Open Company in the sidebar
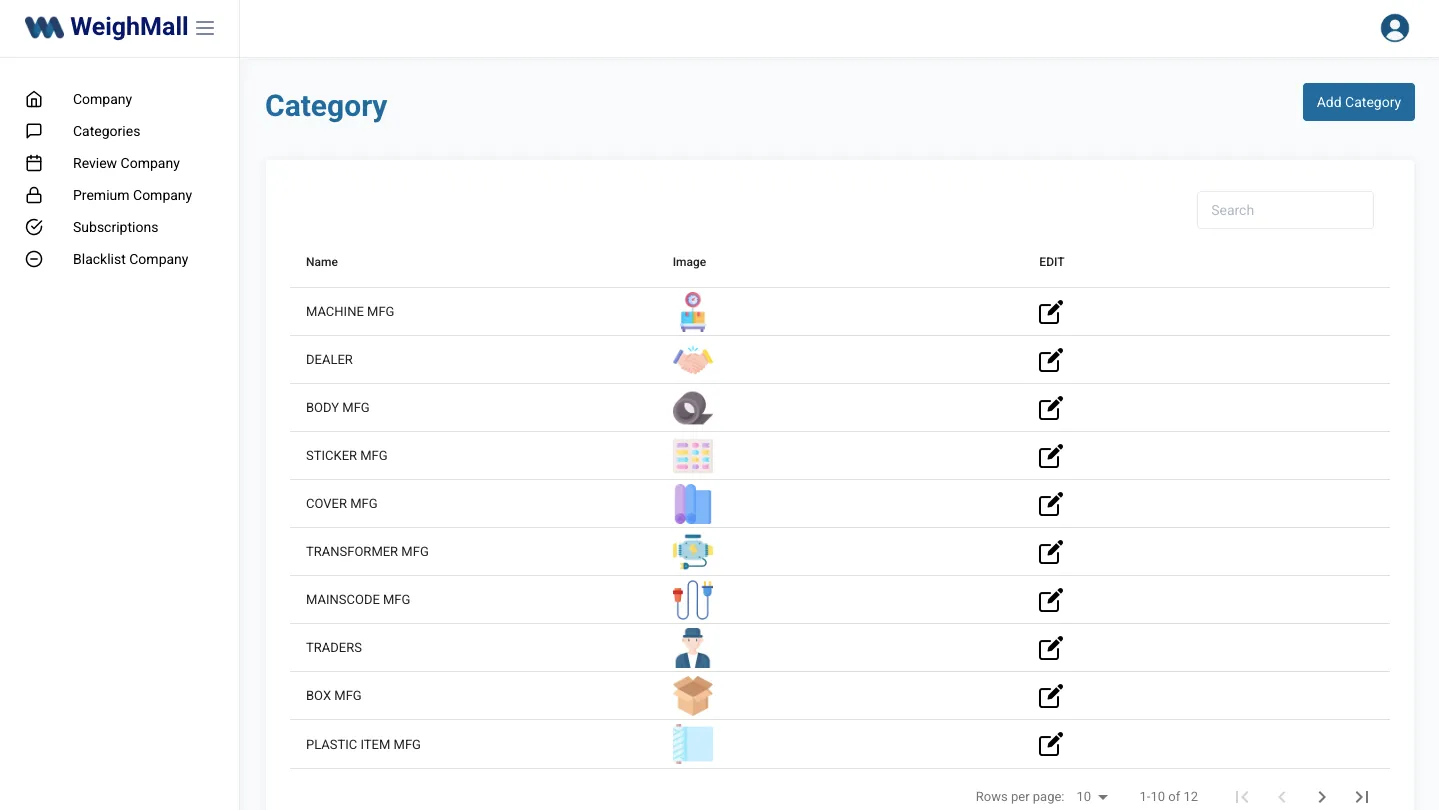1439x810 pixels. (x=102, y=99)
